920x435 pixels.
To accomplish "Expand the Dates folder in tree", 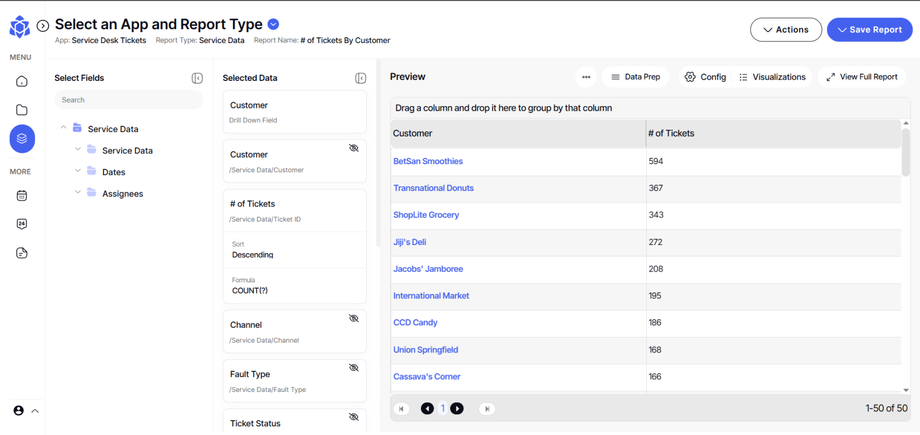I will tap(78, 172).
